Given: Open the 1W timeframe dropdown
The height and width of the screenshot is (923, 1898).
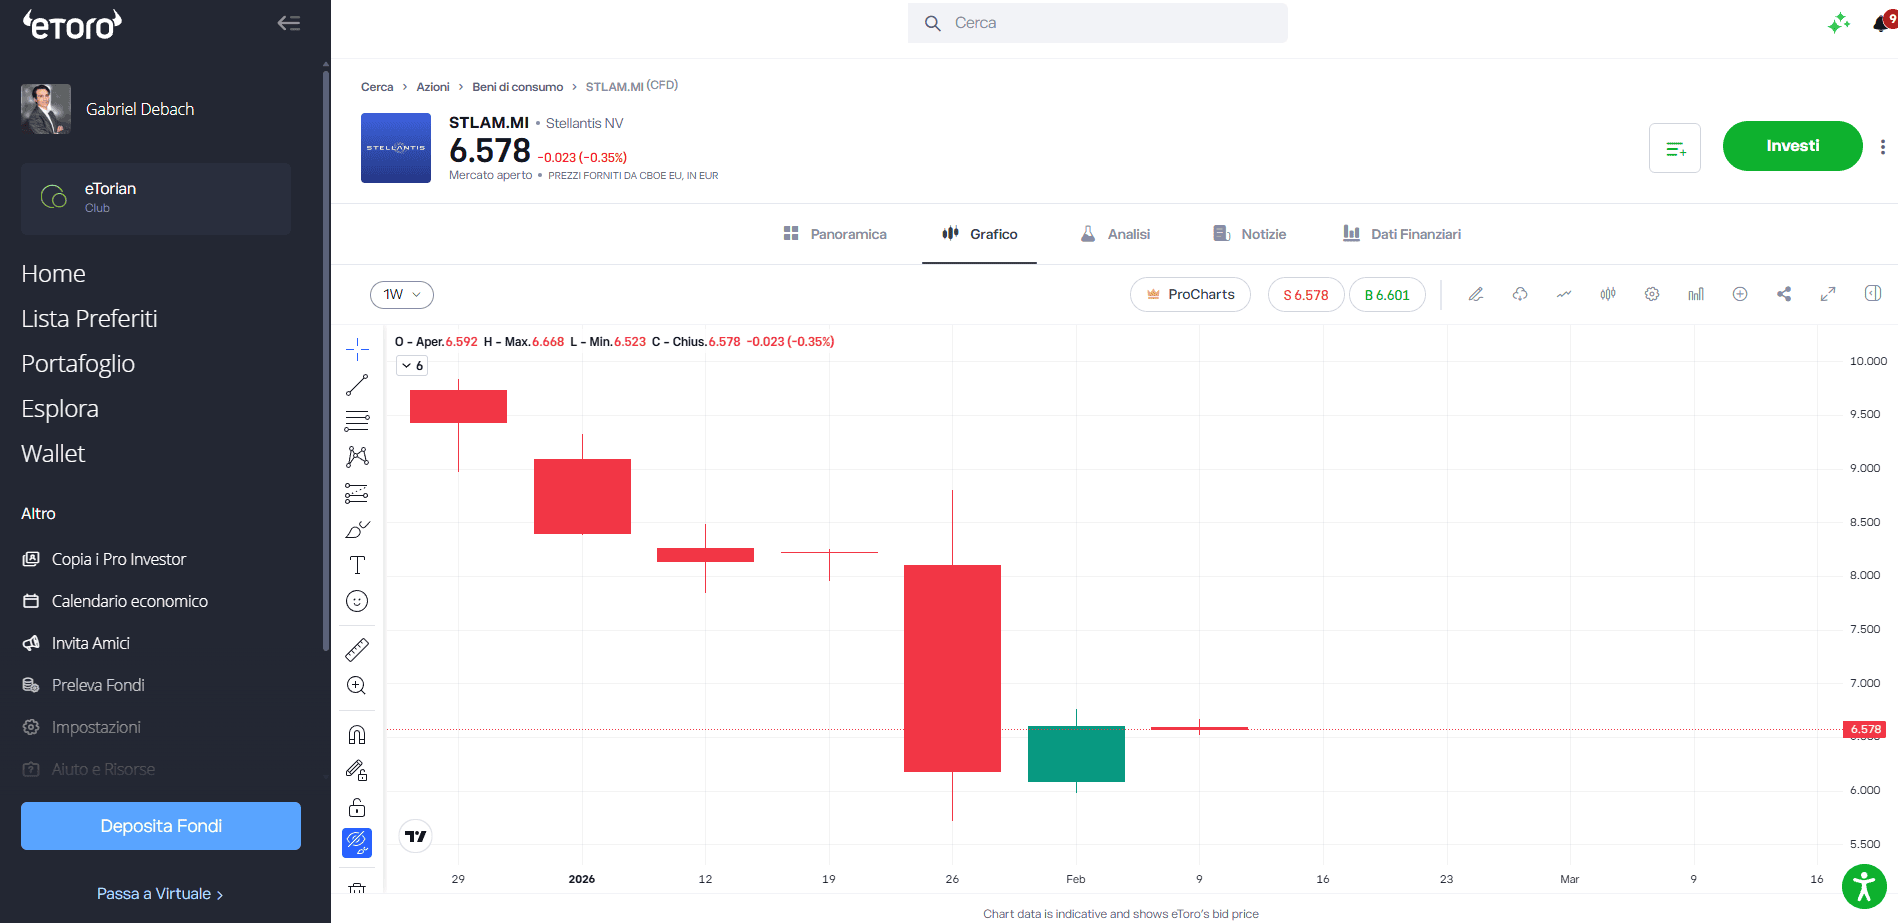Looking at the screenshot, I should pyautogui.click(x=402, y=295).
